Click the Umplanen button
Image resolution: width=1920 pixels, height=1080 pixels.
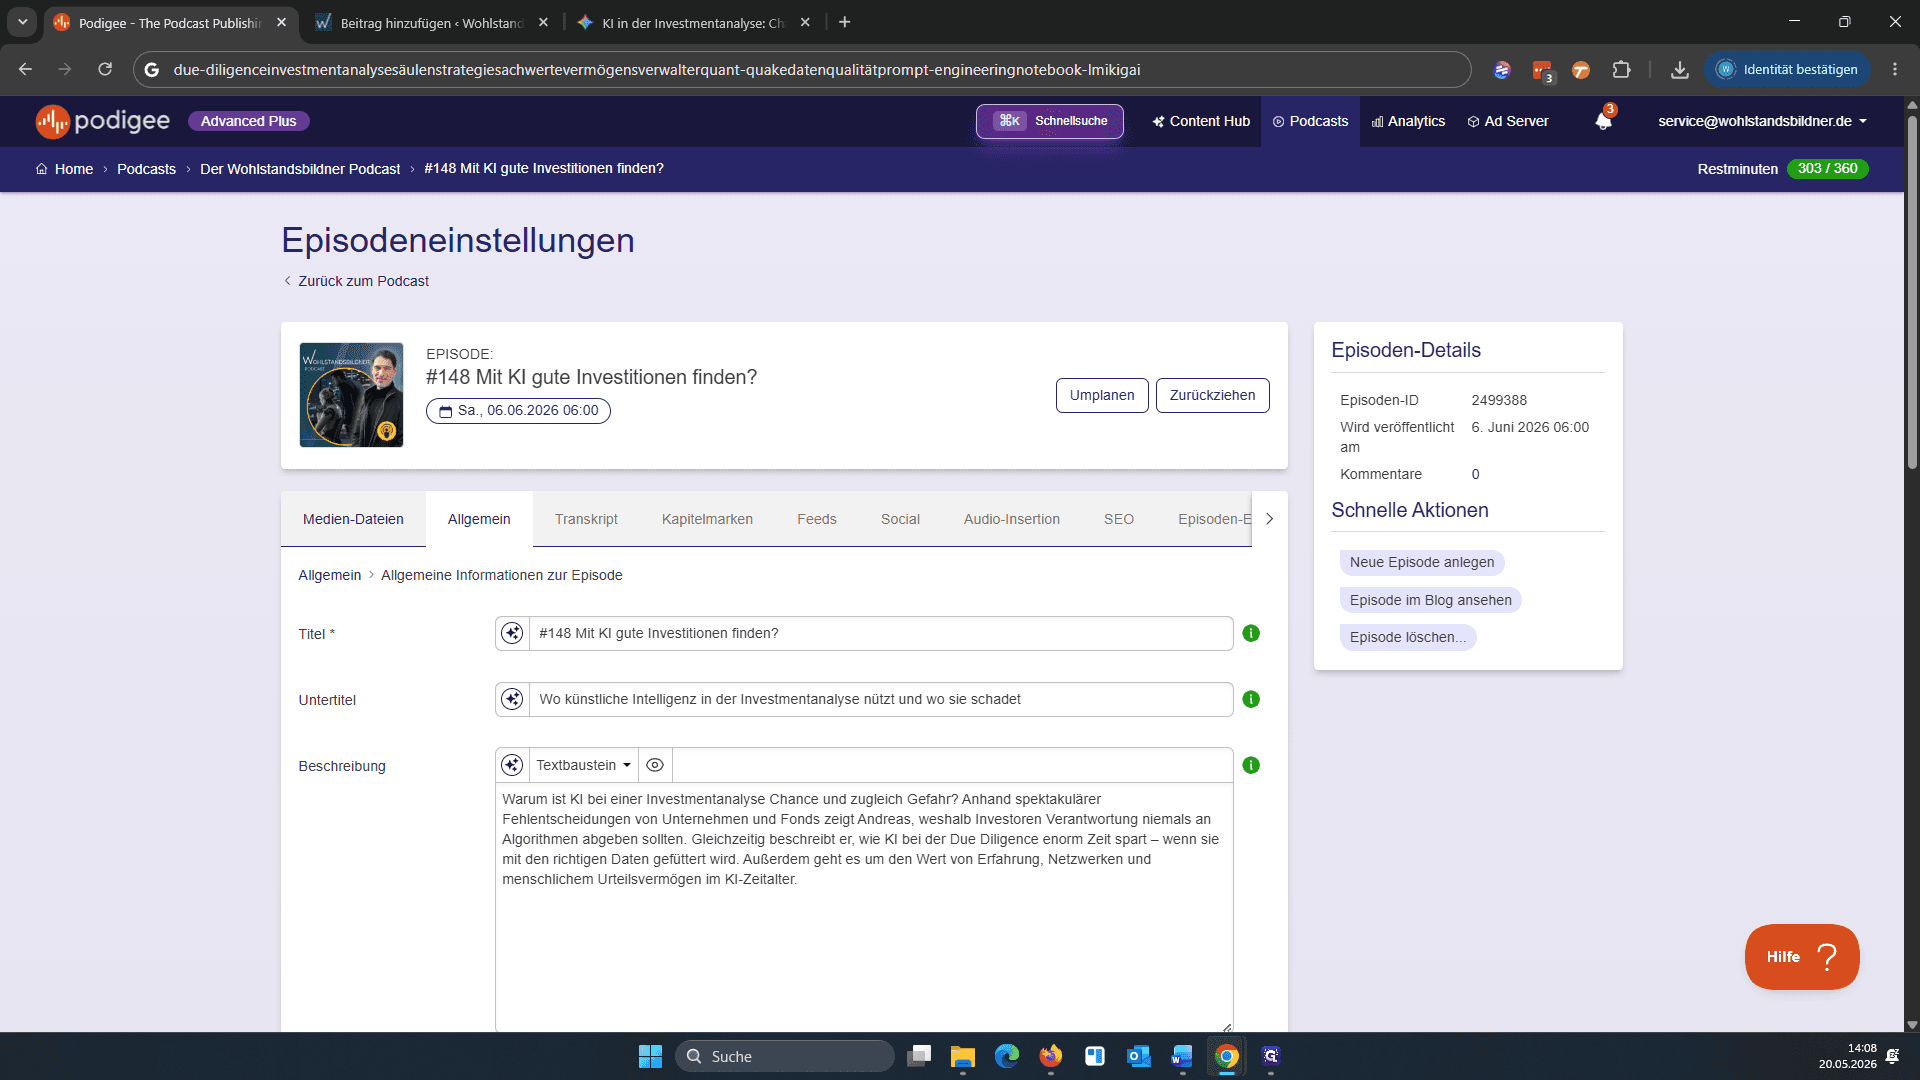(1102, 395)
